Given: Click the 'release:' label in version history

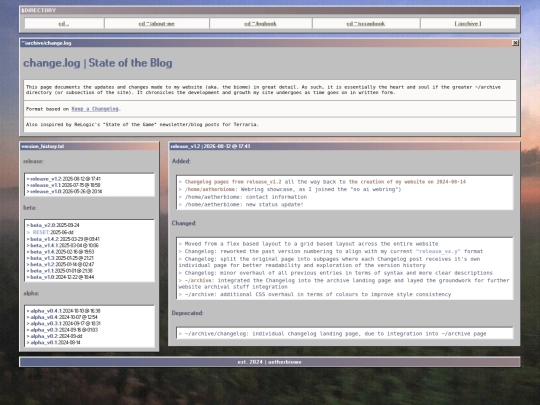Looking at the screenshot, I should [33, 161].
